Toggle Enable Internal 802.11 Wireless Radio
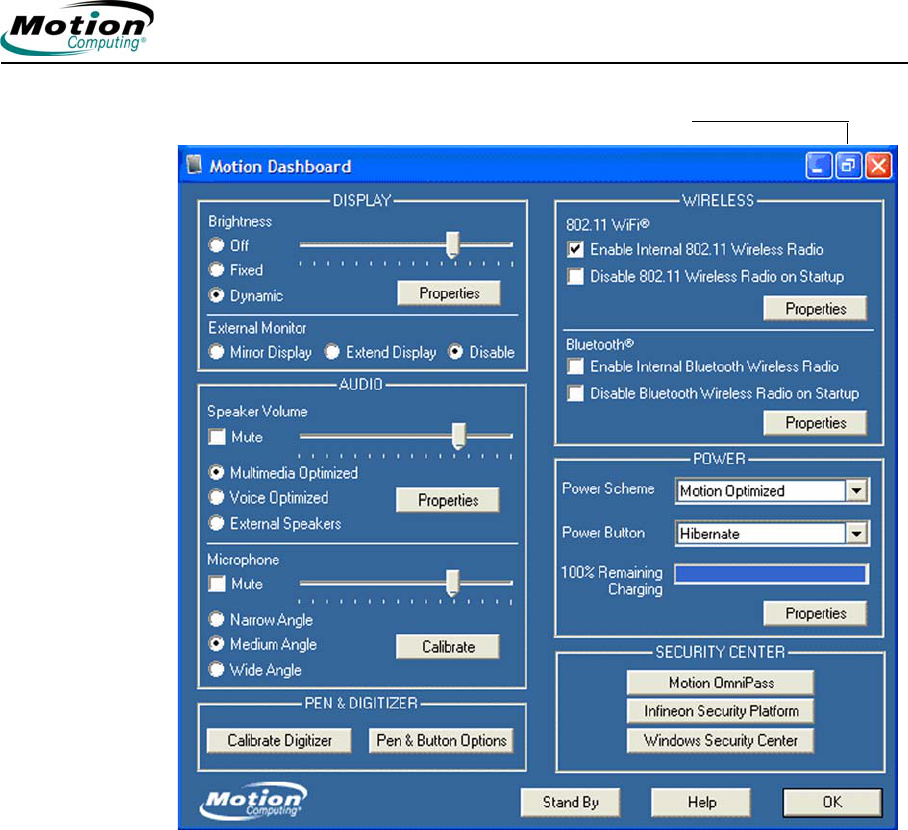 coord(575,250)
